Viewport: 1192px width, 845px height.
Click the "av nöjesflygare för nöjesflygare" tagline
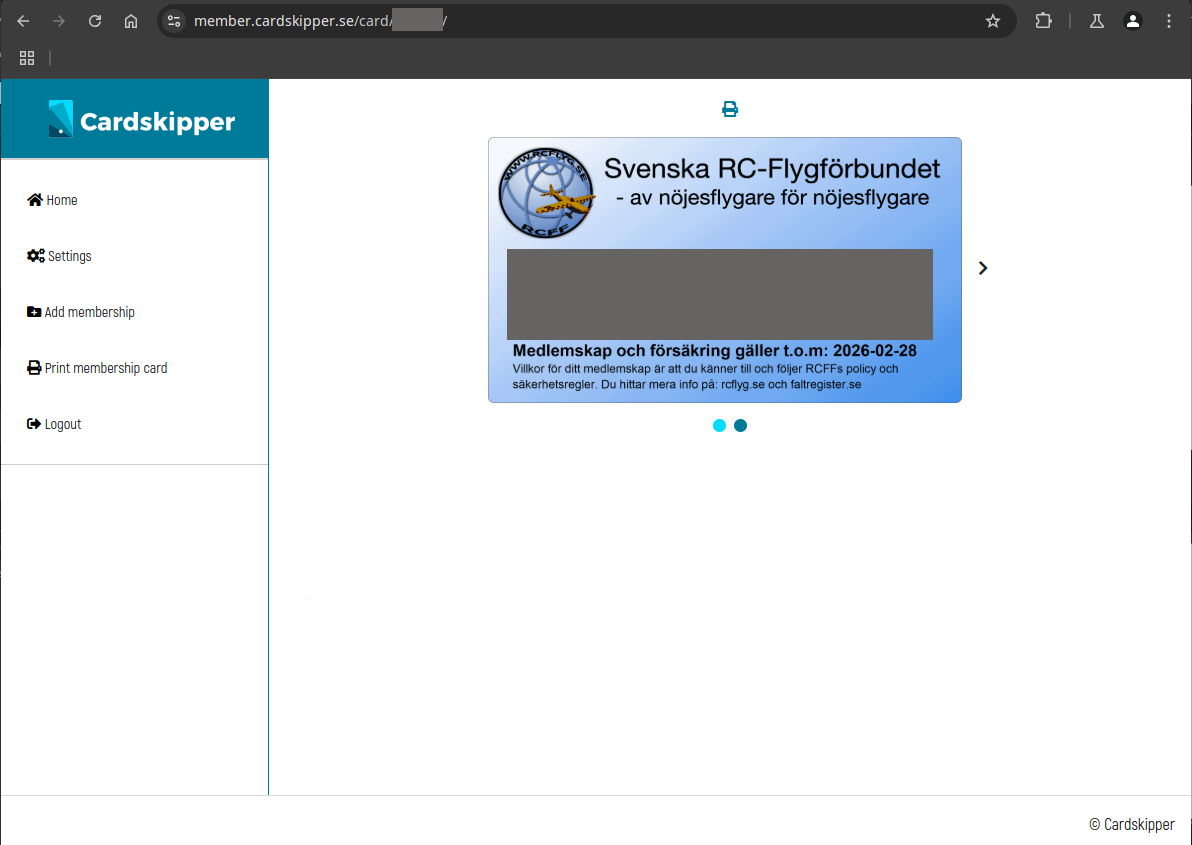pyautogui.click(x=772, y=198)
